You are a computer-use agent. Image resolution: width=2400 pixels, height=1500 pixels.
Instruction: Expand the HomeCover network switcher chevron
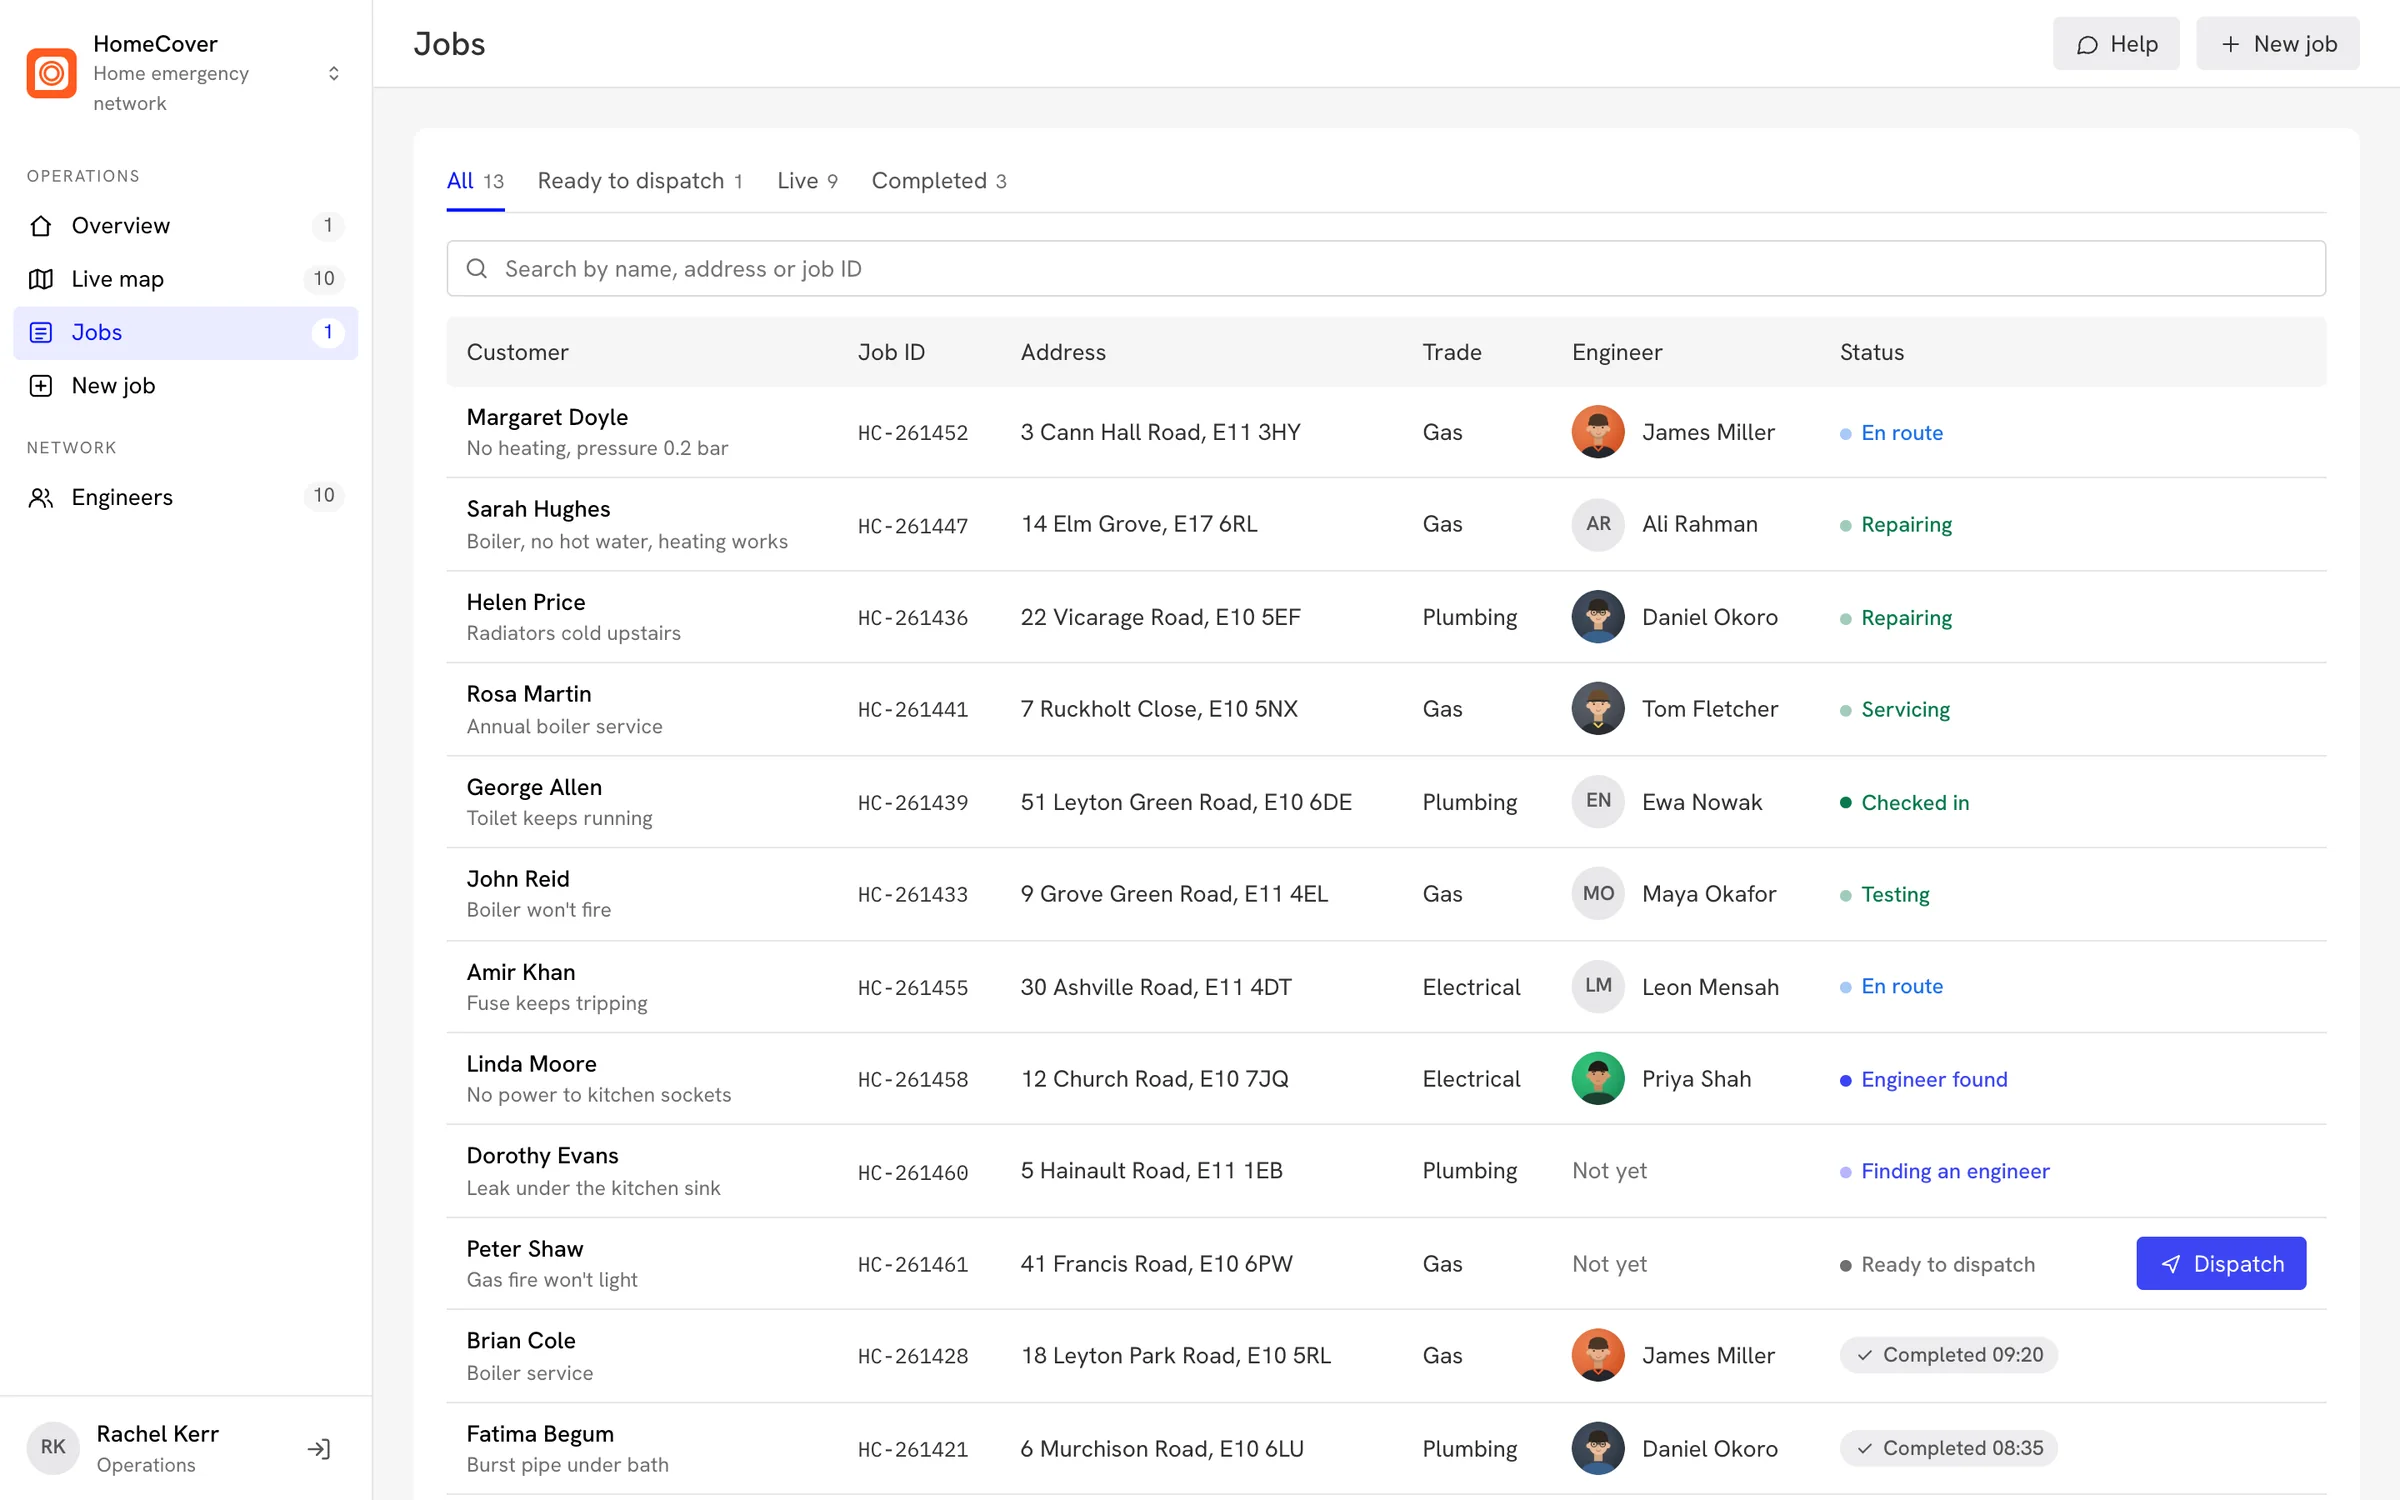tap(334, 74)
